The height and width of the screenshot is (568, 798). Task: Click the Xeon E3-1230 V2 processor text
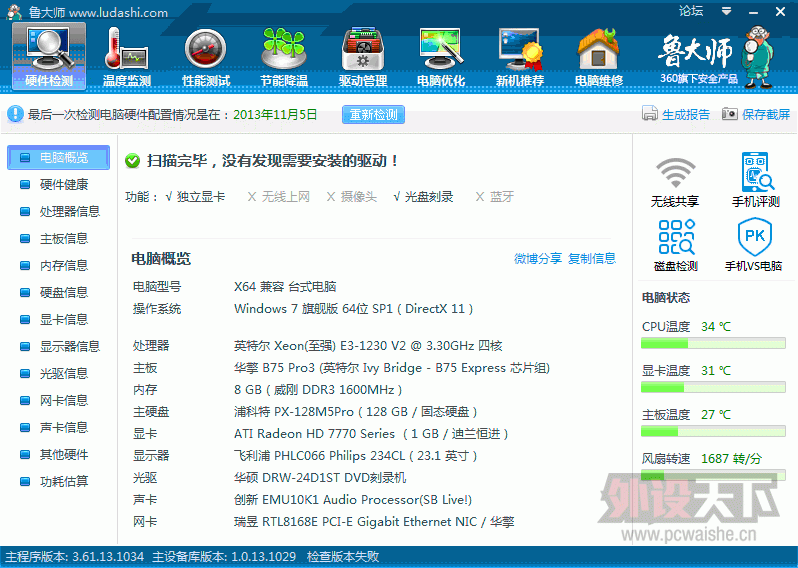[x=368, y=346]
